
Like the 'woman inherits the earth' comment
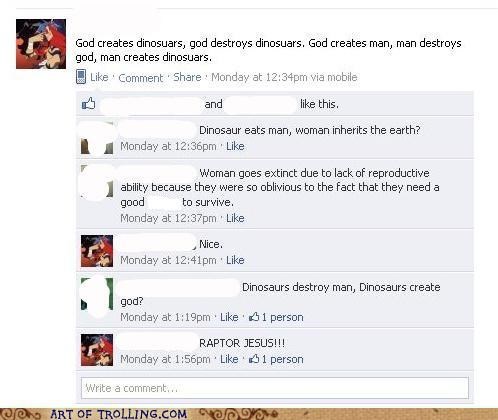pos(235,146)
